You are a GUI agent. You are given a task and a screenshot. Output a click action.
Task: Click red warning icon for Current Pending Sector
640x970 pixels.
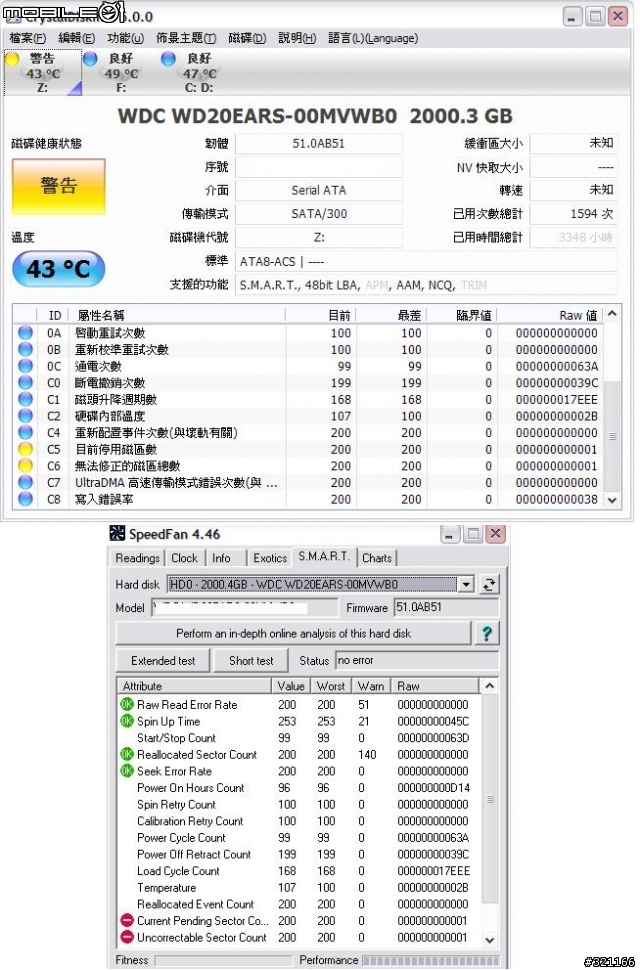[x=127, y=921]
